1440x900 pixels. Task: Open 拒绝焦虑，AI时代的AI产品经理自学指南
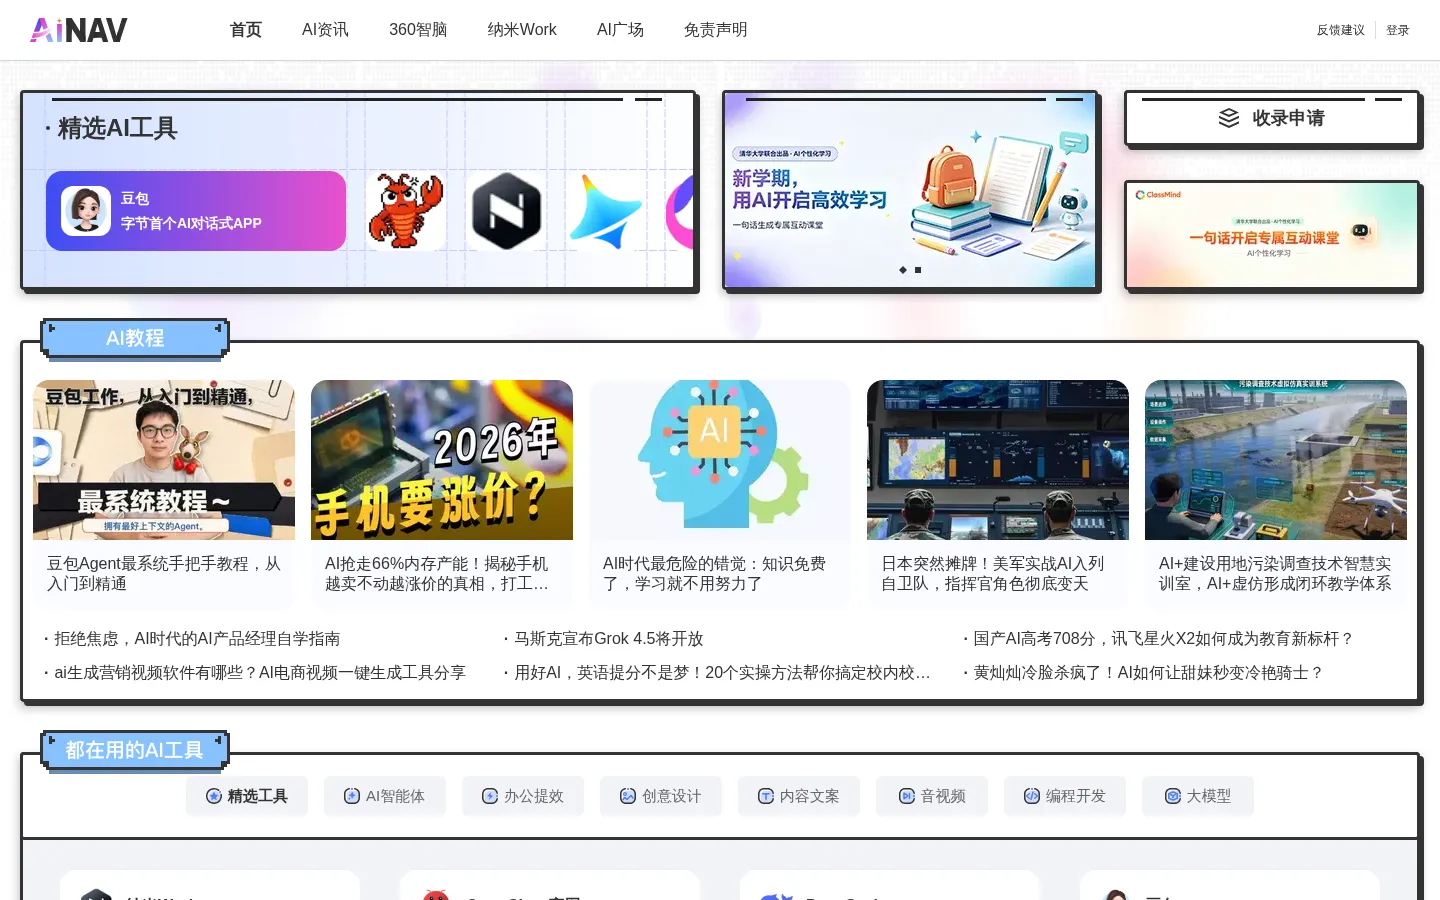[x=197, y=638]
